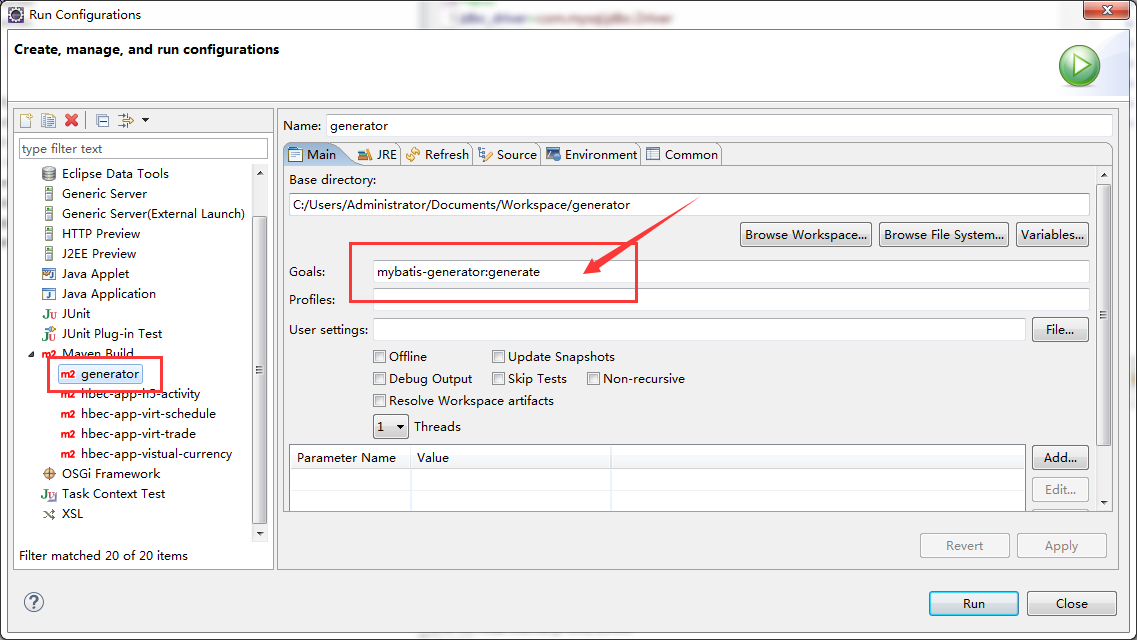Switch to the Environment tab
The width and height of the screenshot is (1137, 640).
pyautogui.click(x=591, y=154)
